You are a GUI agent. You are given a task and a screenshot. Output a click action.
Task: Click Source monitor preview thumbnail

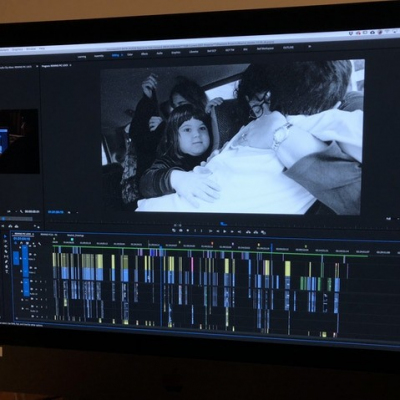click(19, 141)
